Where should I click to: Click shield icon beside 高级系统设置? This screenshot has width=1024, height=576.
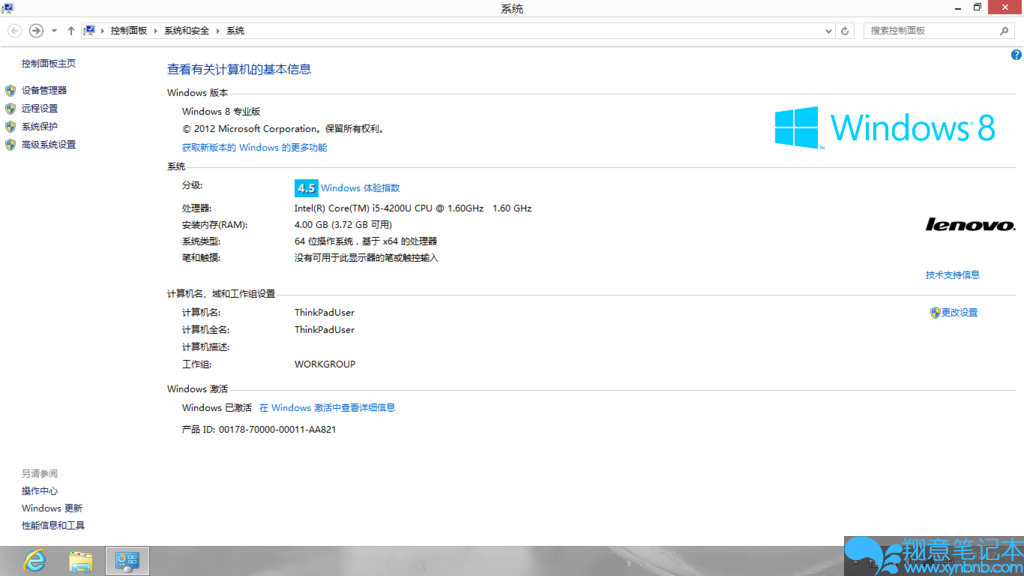pyautogui.click(x=10, y=144)
